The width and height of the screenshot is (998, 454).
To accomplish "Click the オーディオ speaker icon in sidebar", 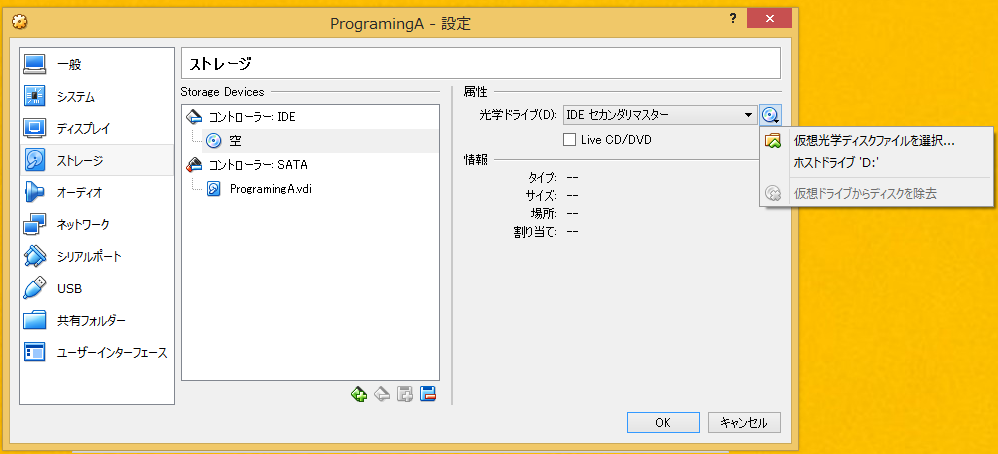I will coord(35,192).
